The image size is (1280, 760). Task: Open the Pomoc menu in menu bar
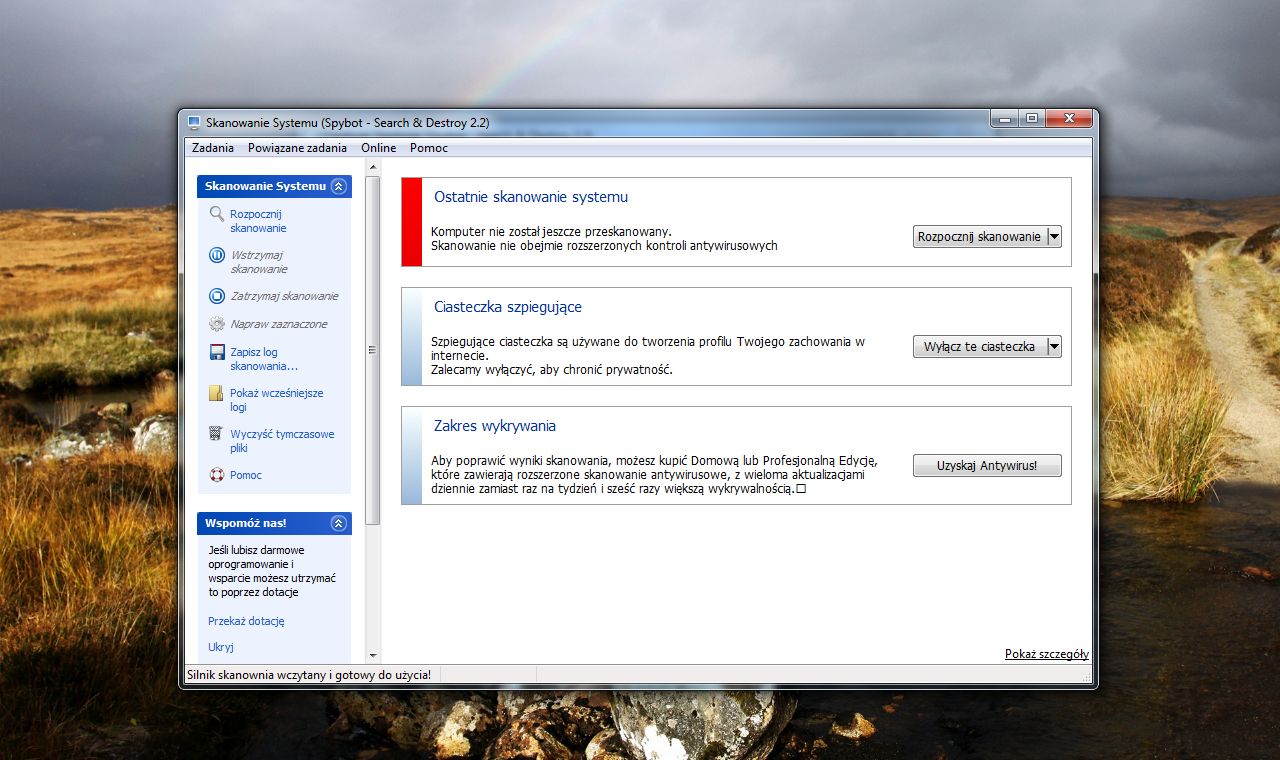(x=429, y=148)
